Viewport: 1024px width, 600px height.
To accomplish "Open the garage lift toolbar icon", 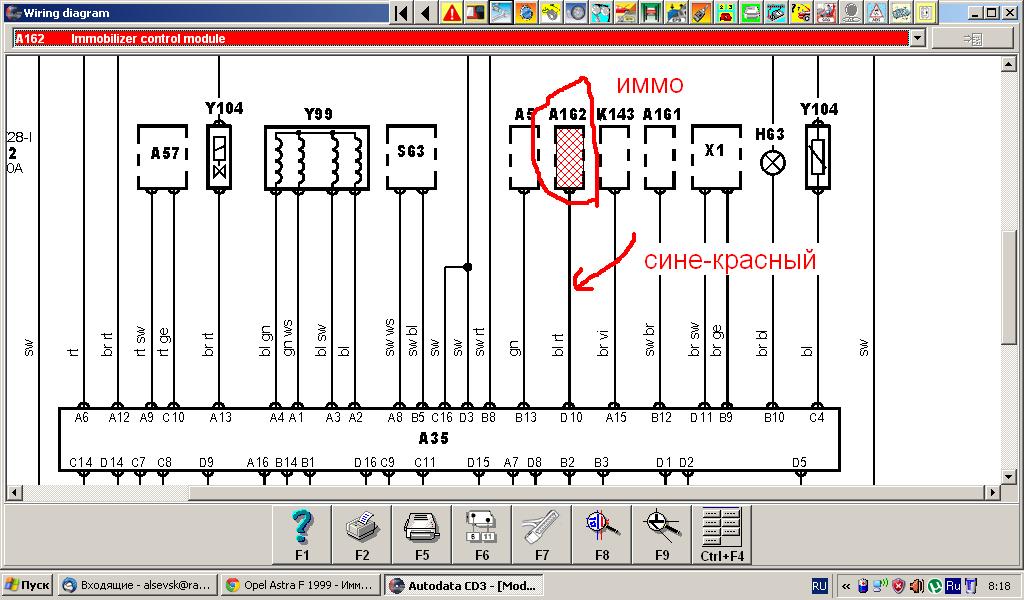I will click(650, 12).
